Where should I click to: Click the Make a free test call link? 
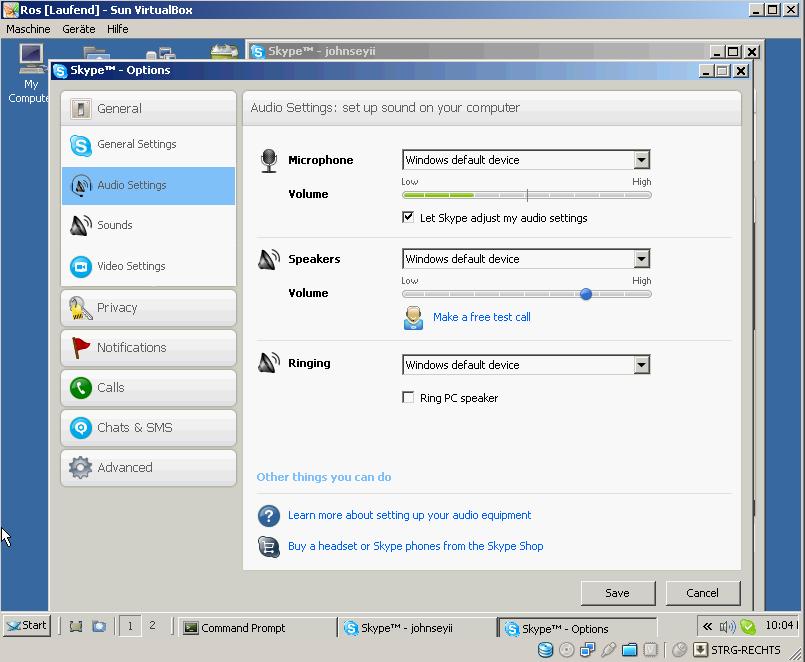point(481,317)
